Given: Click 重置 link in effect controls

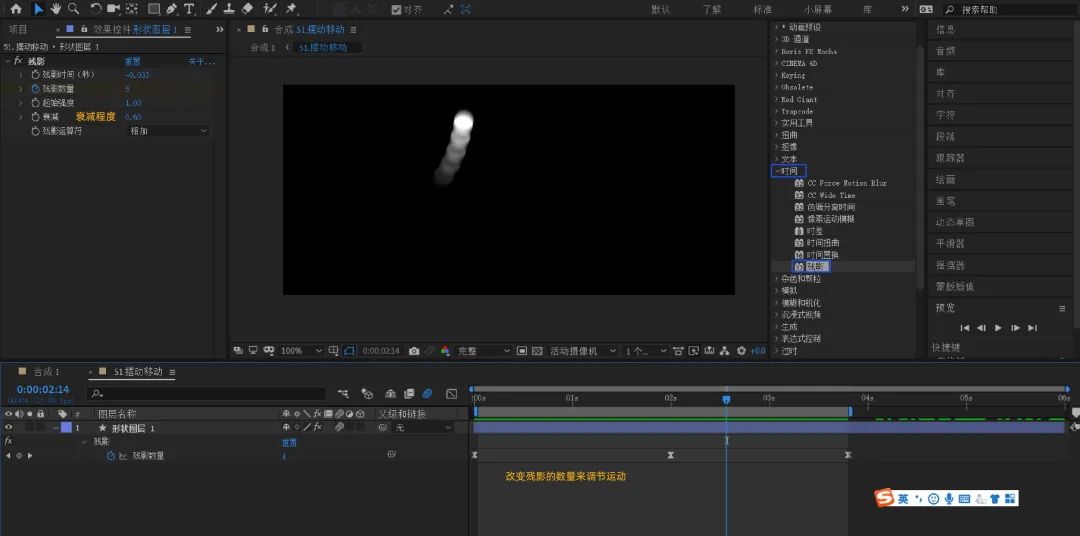Looking at the screenshot, I should tap(133, 61).
